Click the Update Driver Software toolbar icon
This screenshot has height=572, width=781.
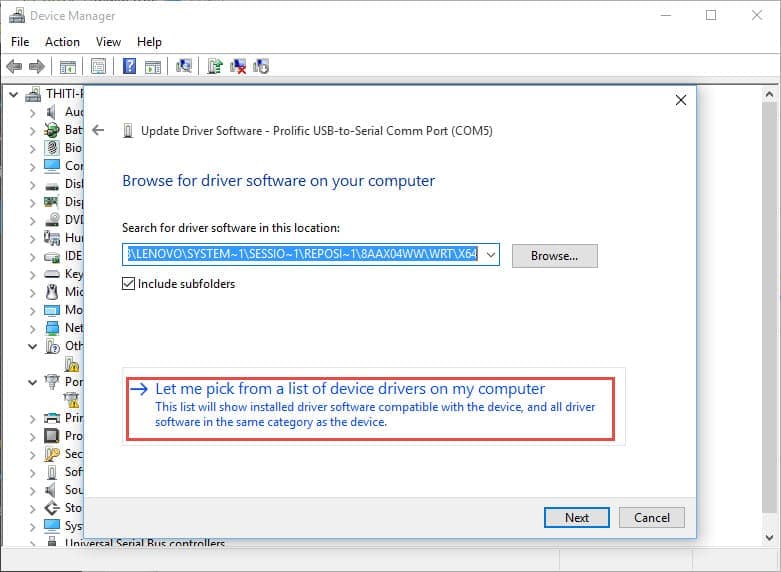click(x=215, y=67)
